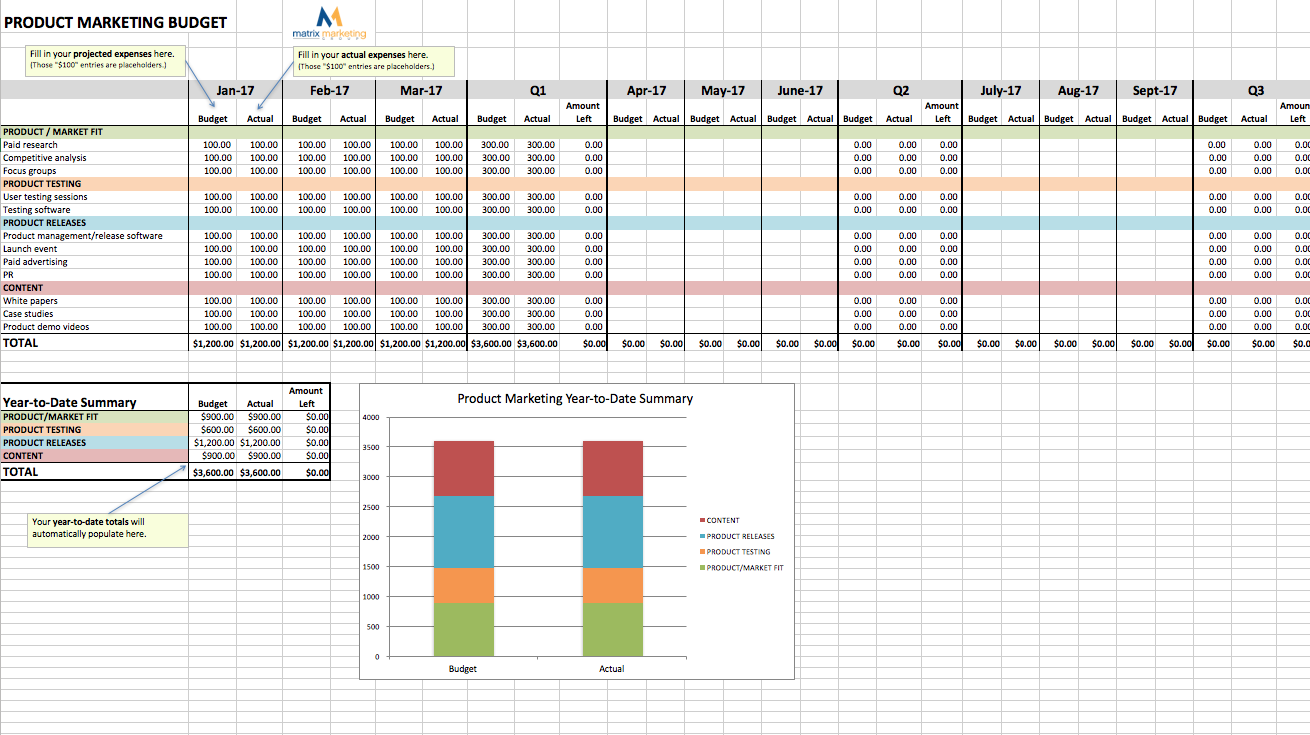Click the May-17 column header
1310x735 pixels.
pos(723,90)
